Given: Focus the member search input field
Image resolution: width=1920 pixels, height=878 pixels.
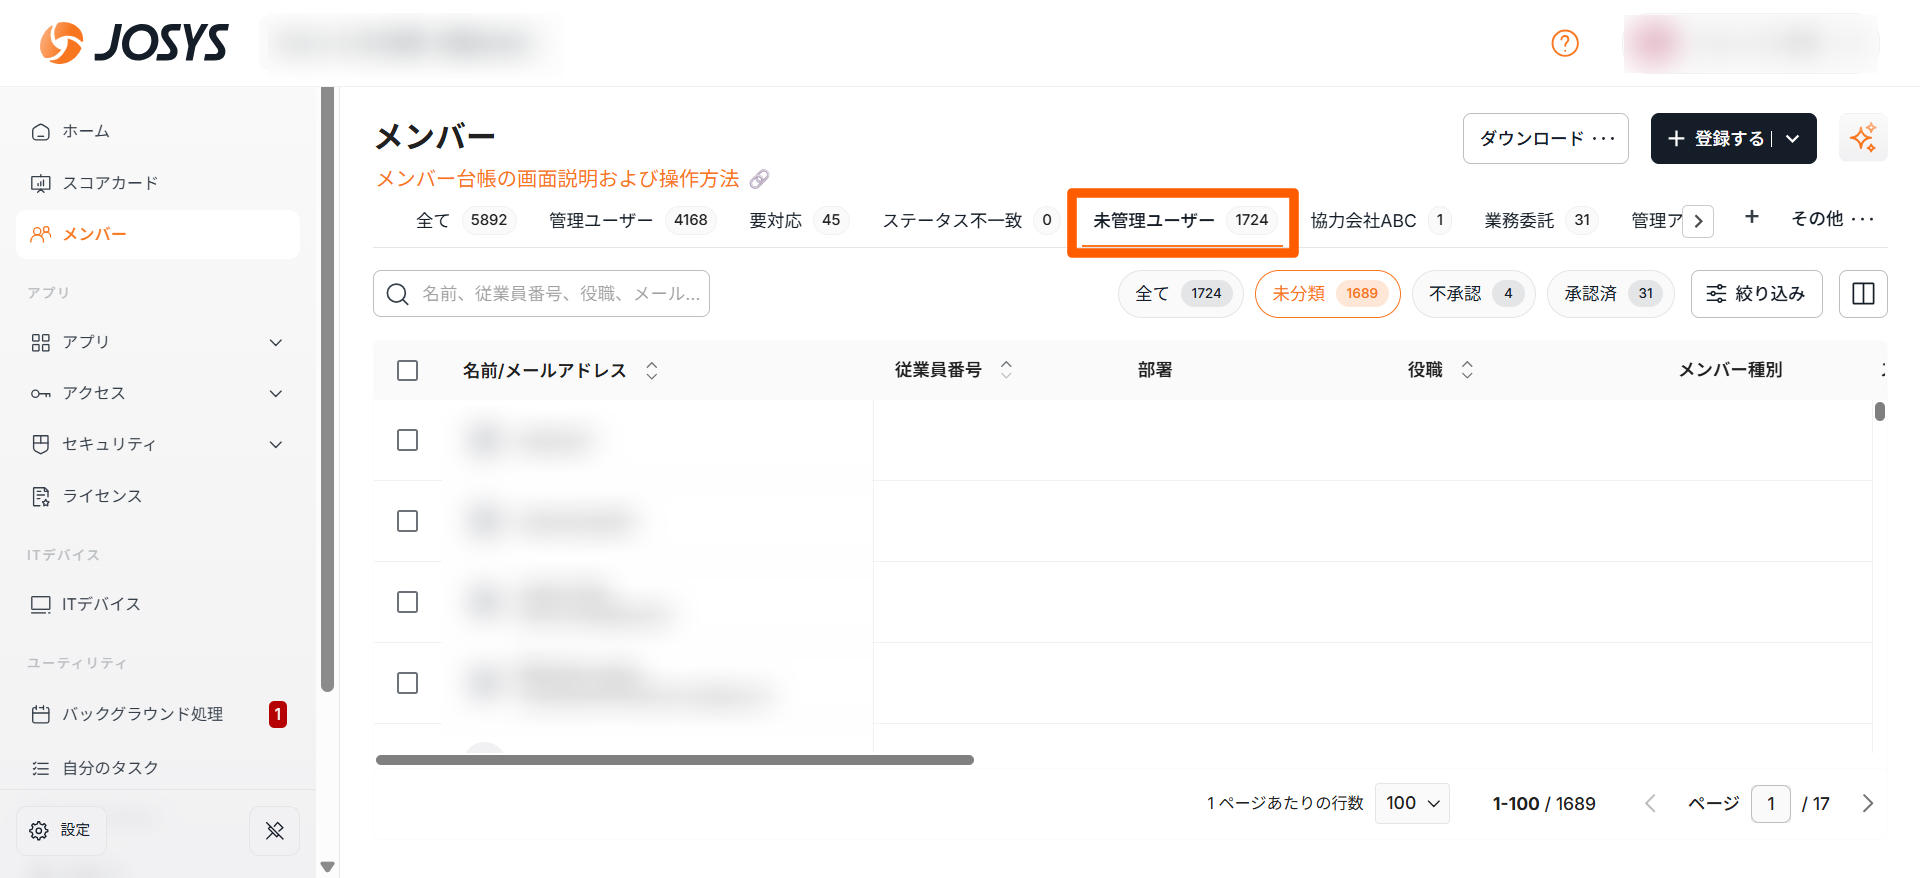Looking at the screenshot, I should click(555, 294).
